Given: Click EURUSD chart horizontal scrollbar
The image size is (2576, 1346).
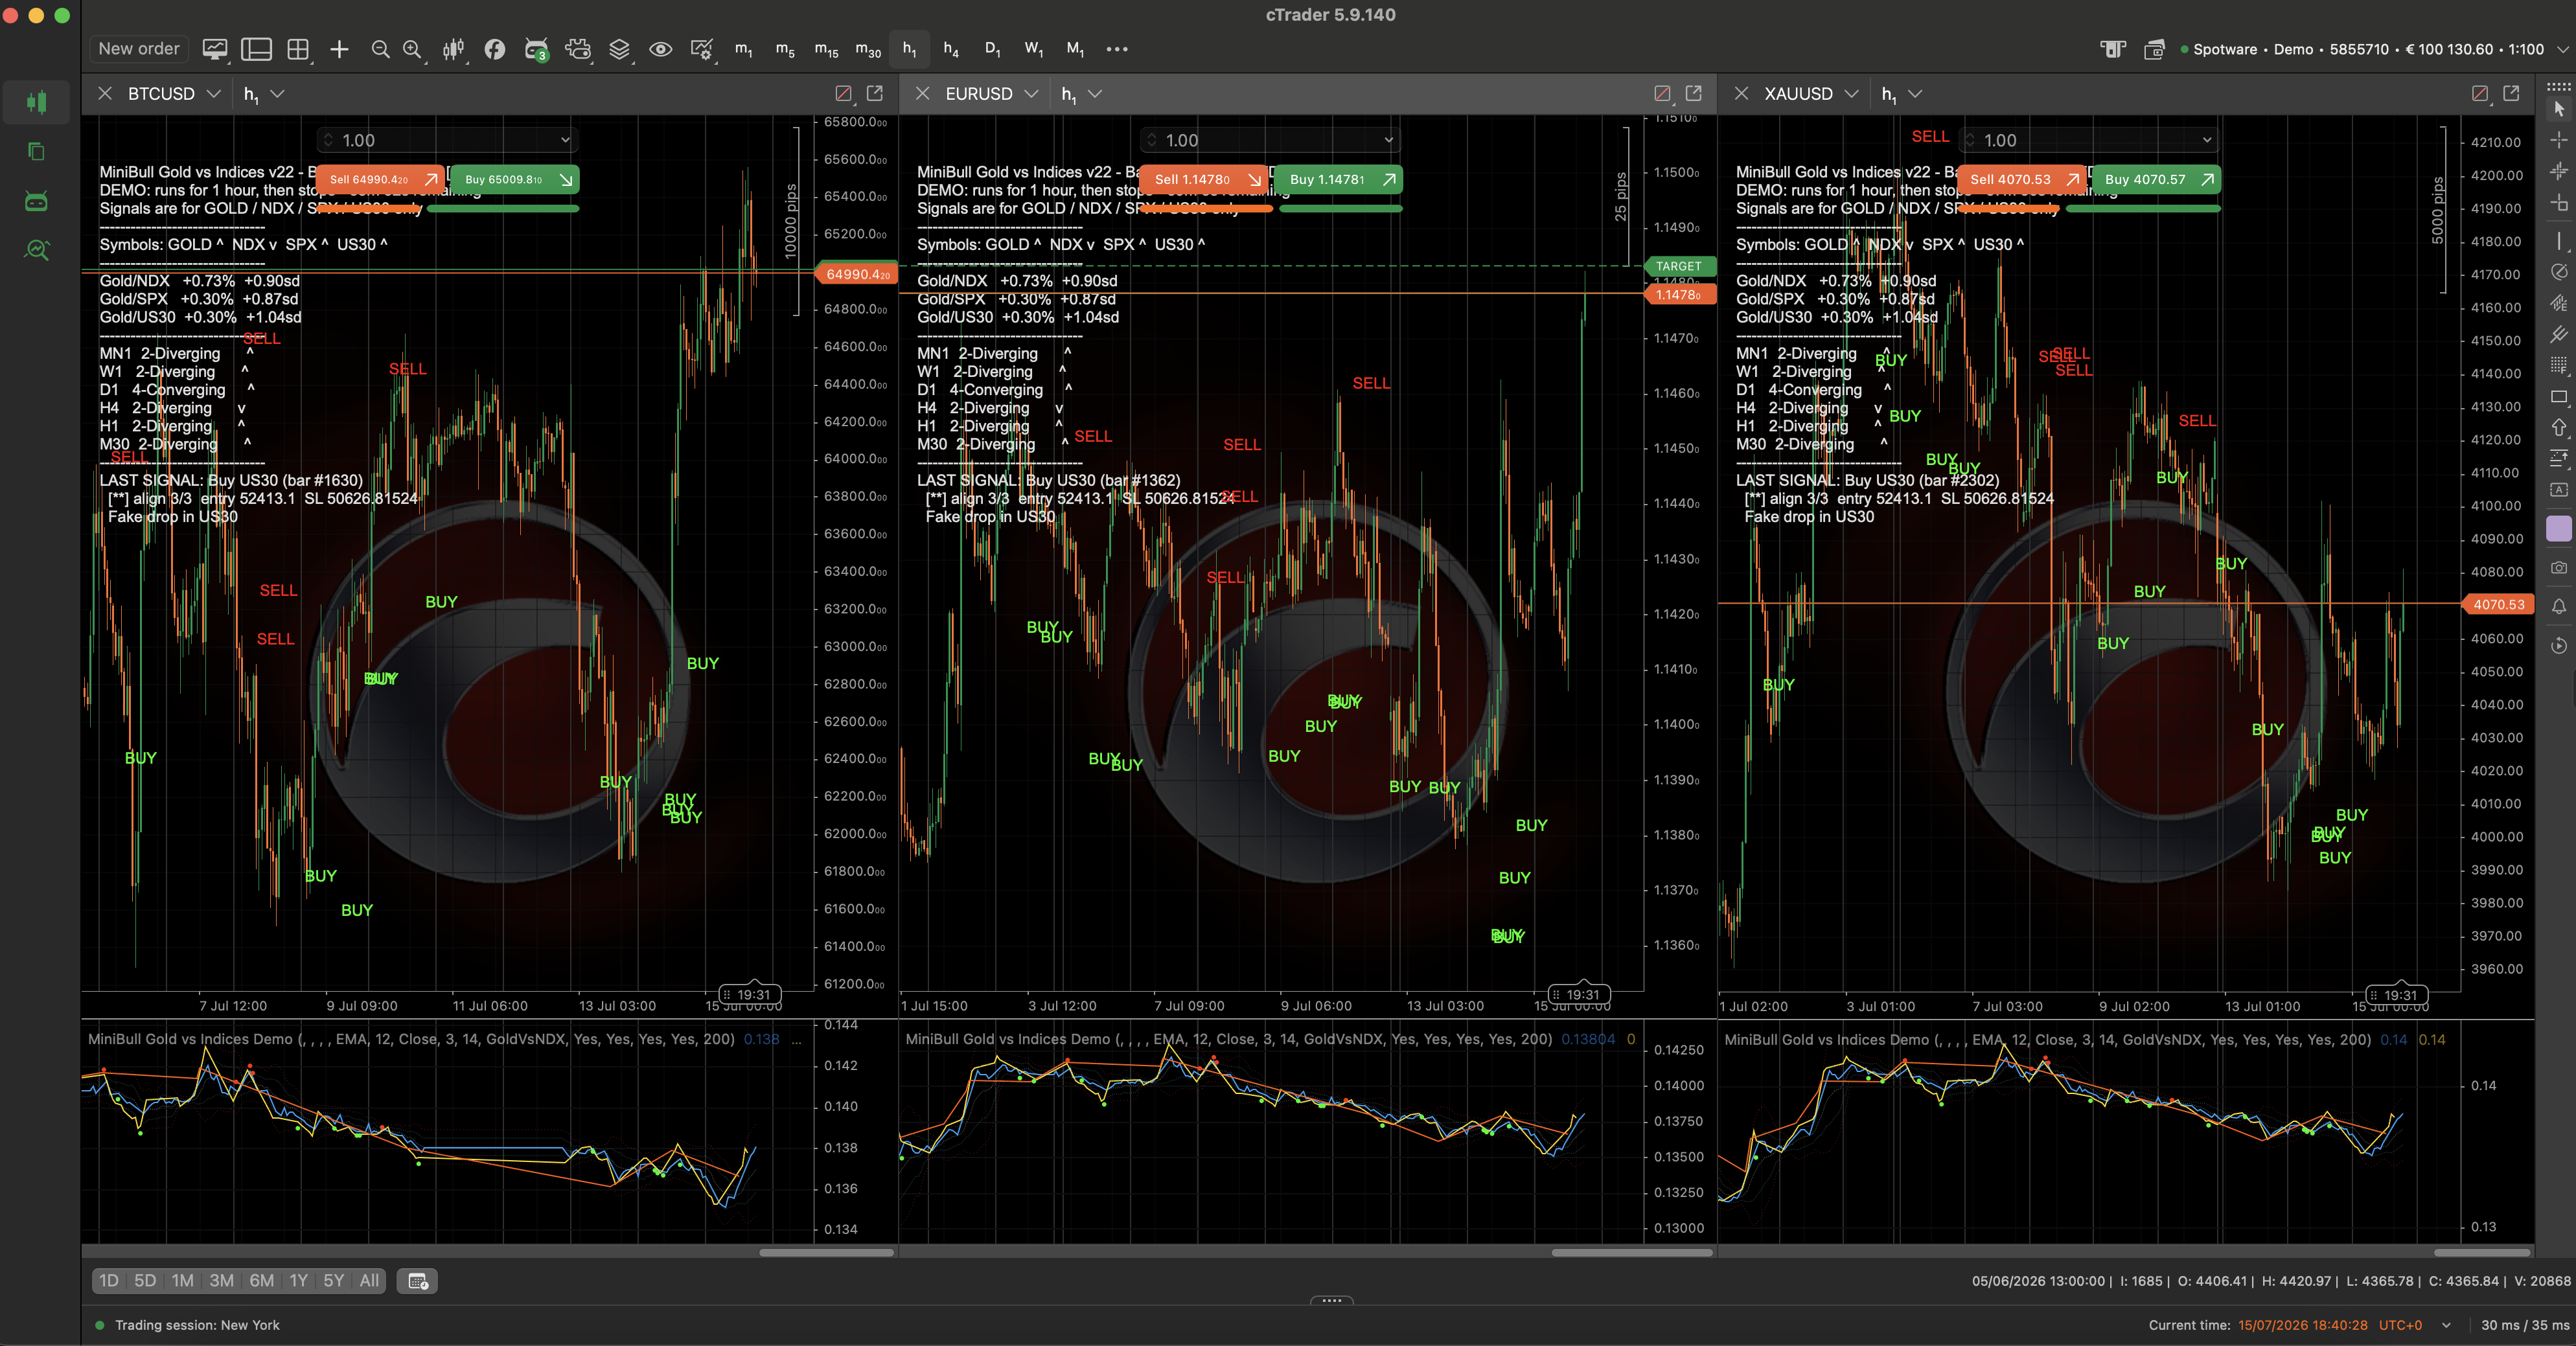Looking at the screenshot, I should point(1632,1252).
